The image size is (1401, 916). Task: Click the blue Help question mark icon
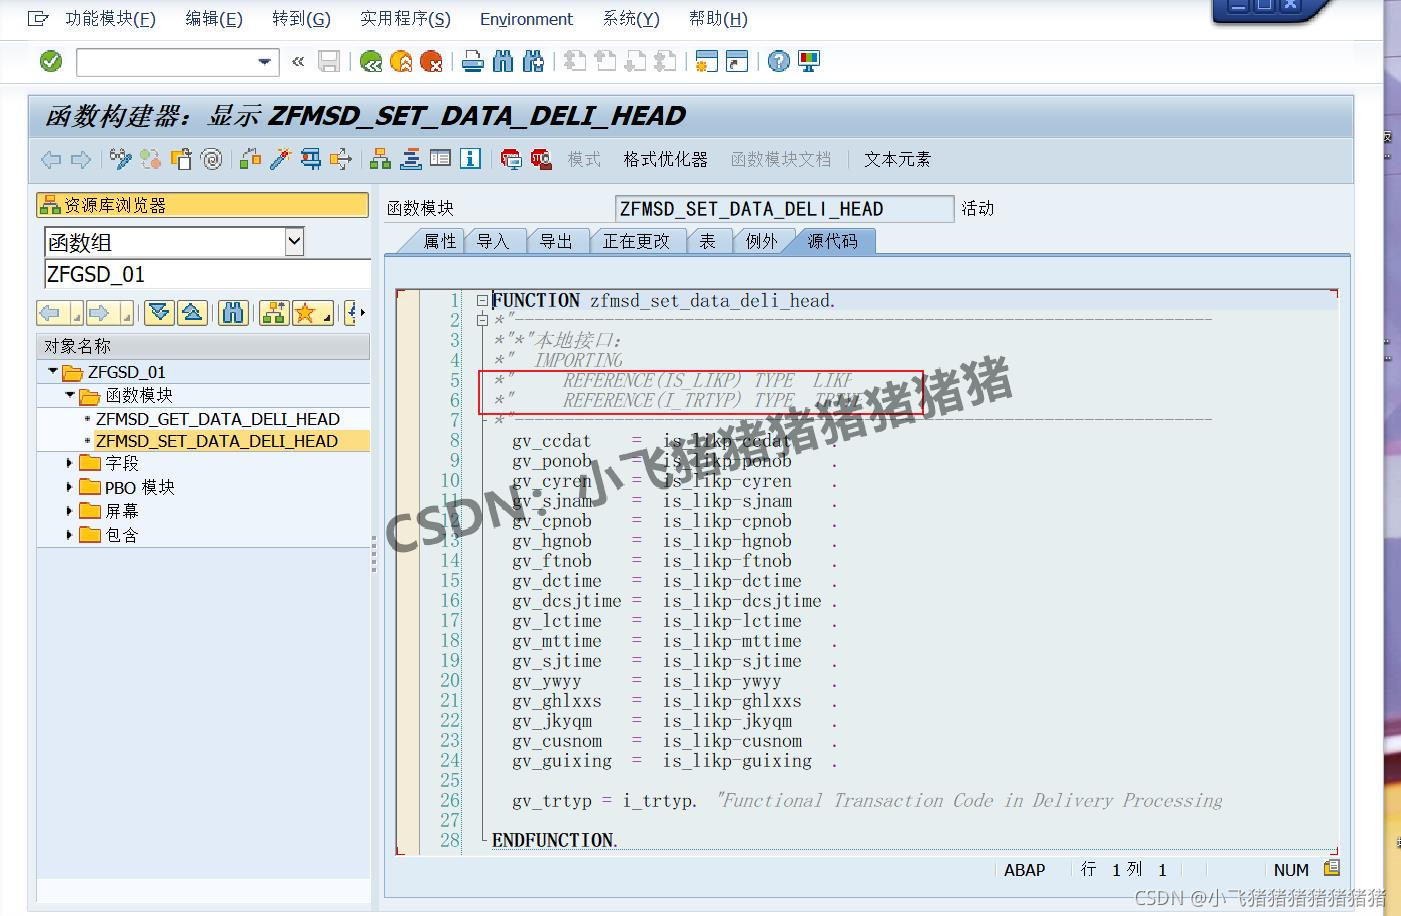point(779,62)
